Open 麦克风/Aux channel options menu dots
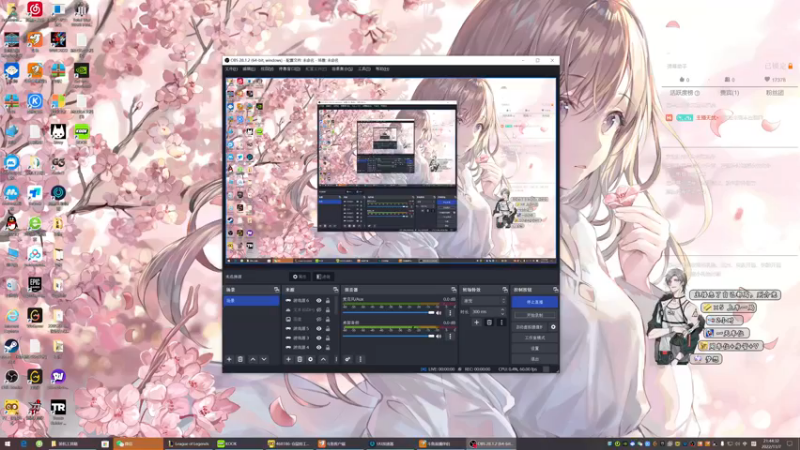 [450, 313]
